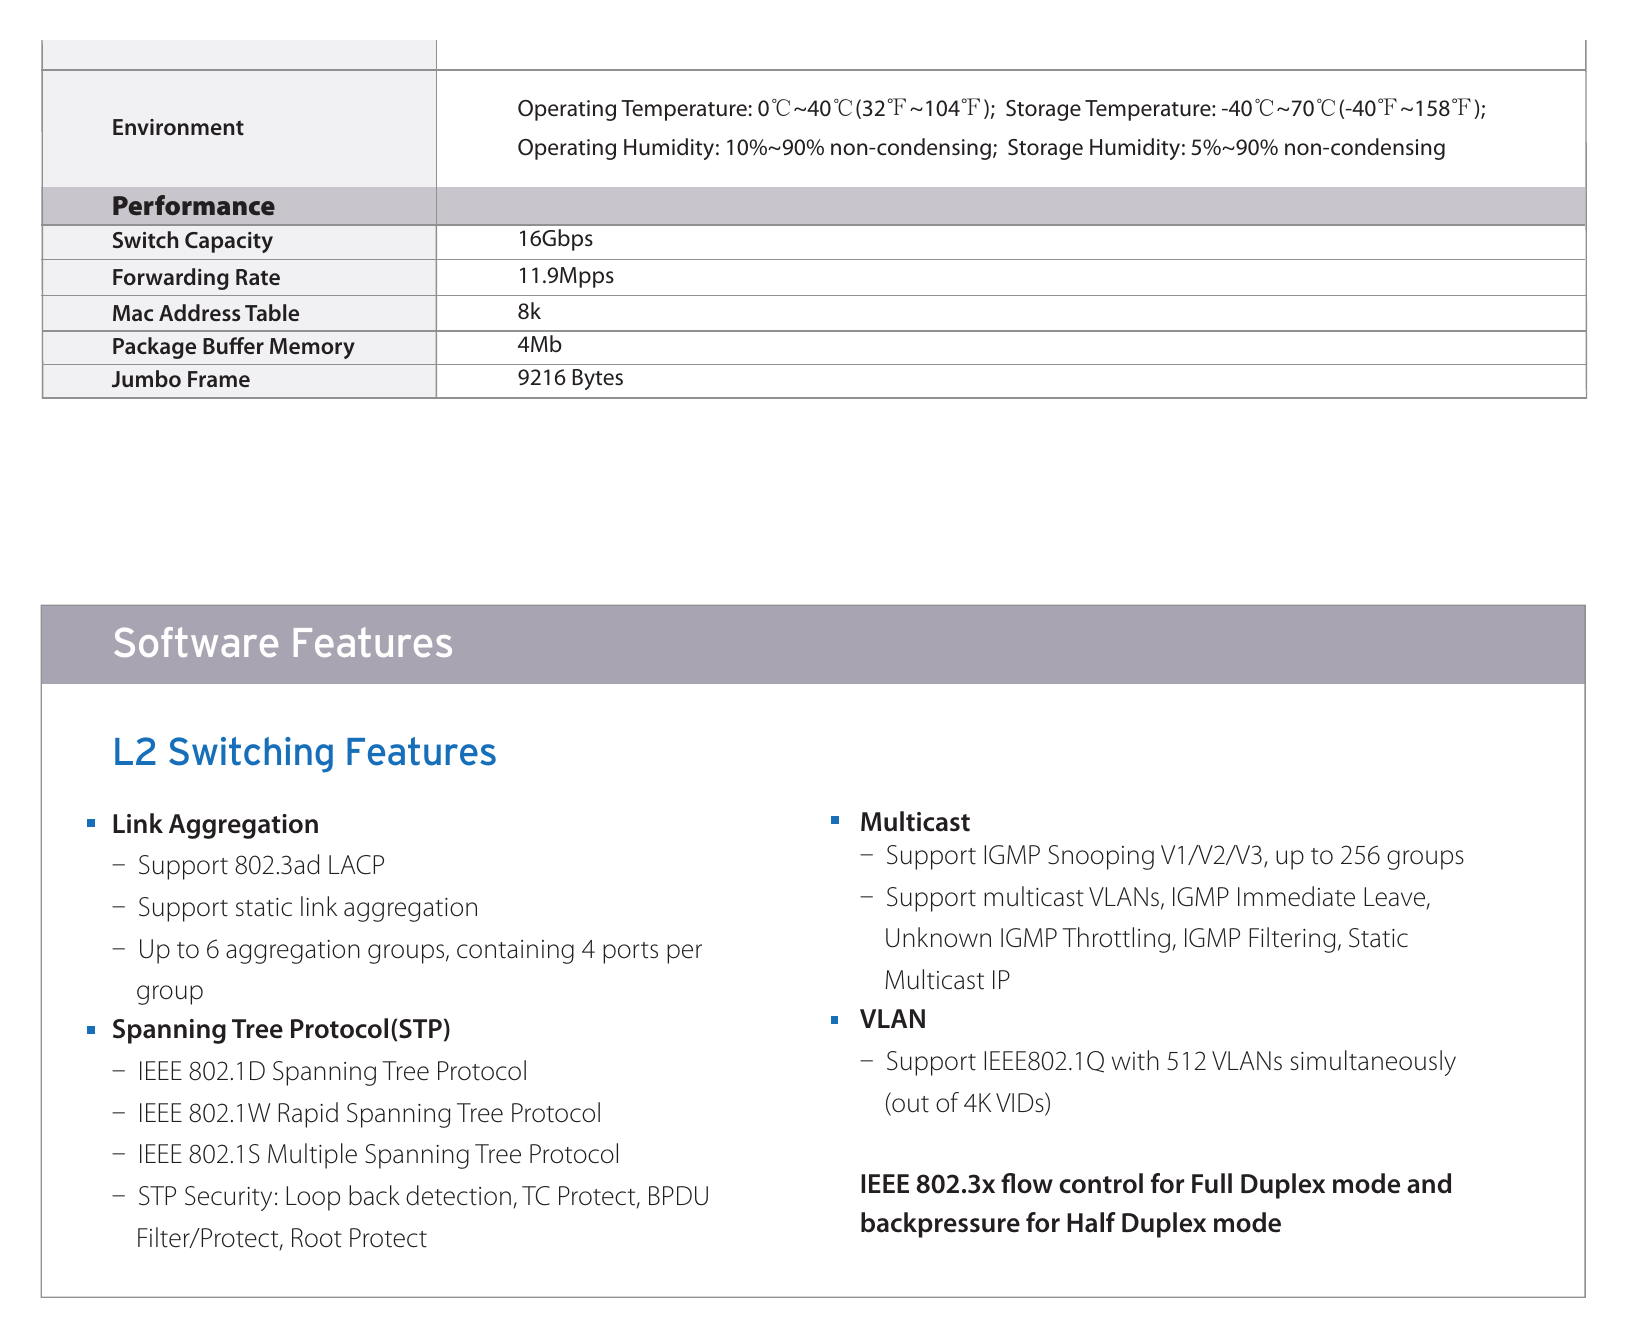Click the 11.9Mpps forwarding rate value
Viewport: 1628px width, 1338px height.
coord(565,276)
